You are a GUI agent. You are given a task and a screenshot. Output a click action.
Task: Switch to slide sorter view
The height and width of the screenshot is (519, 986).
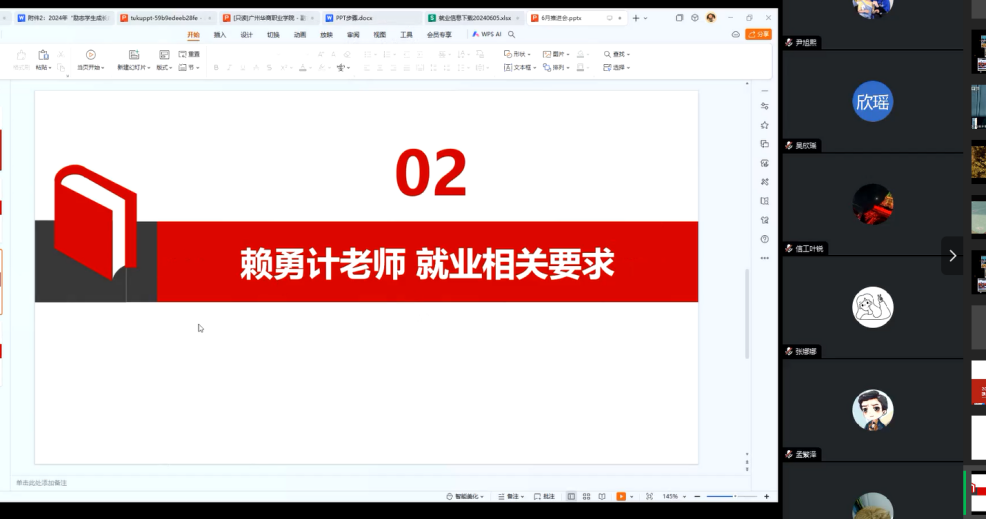(x=585, y=497)
